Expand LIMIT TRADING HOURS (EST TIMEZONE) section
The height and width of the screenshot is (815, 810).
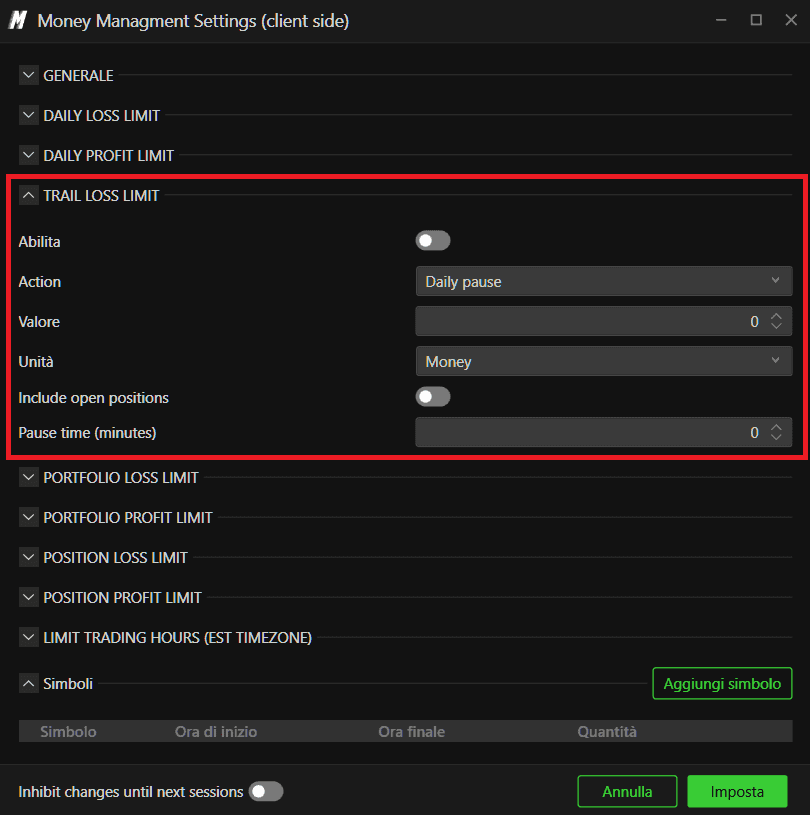pyautogui.click(x=29, y=637)
